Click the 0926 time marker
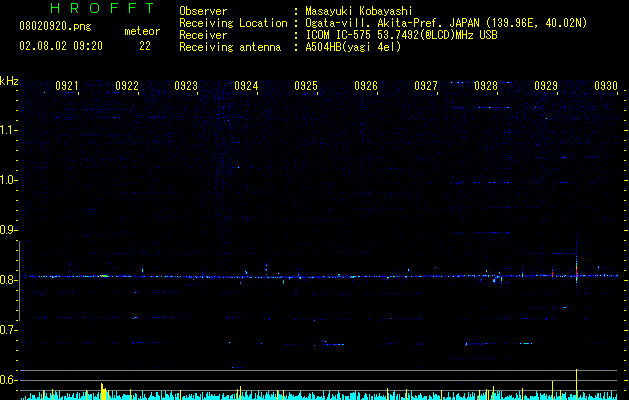This screenshot has width=629, height=400. [x=366, y=86]
